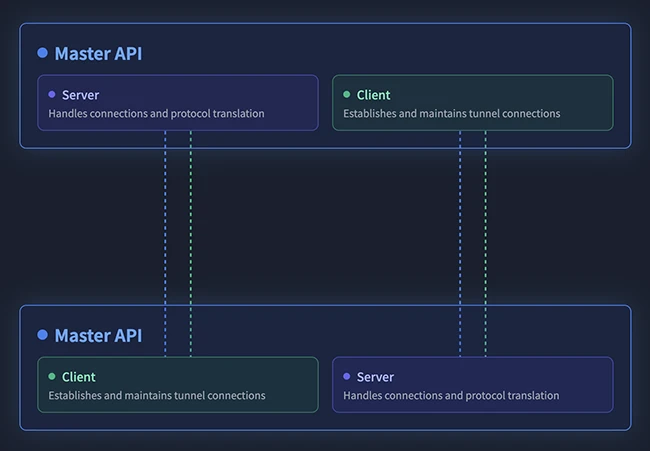
Task: Click the Server label in the lower panel
Action: coord(375,377)
